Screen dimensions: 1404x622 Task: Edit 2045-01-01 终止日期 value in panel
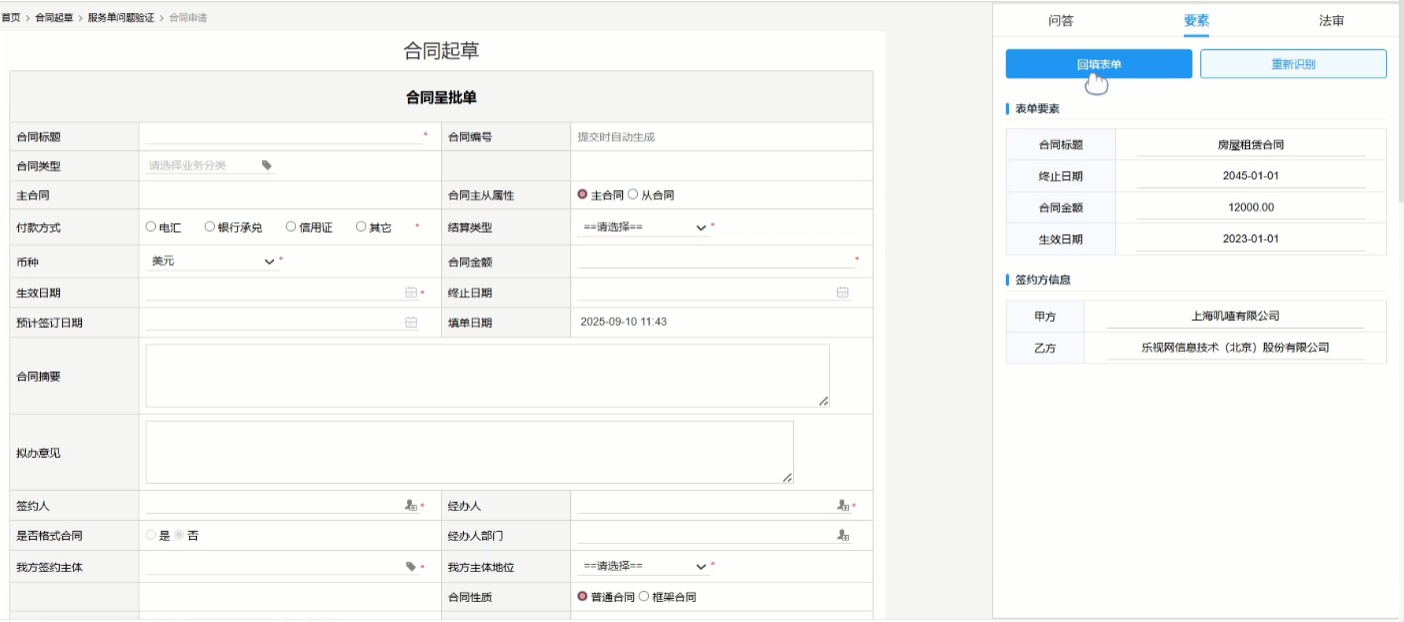(1250, 176)
